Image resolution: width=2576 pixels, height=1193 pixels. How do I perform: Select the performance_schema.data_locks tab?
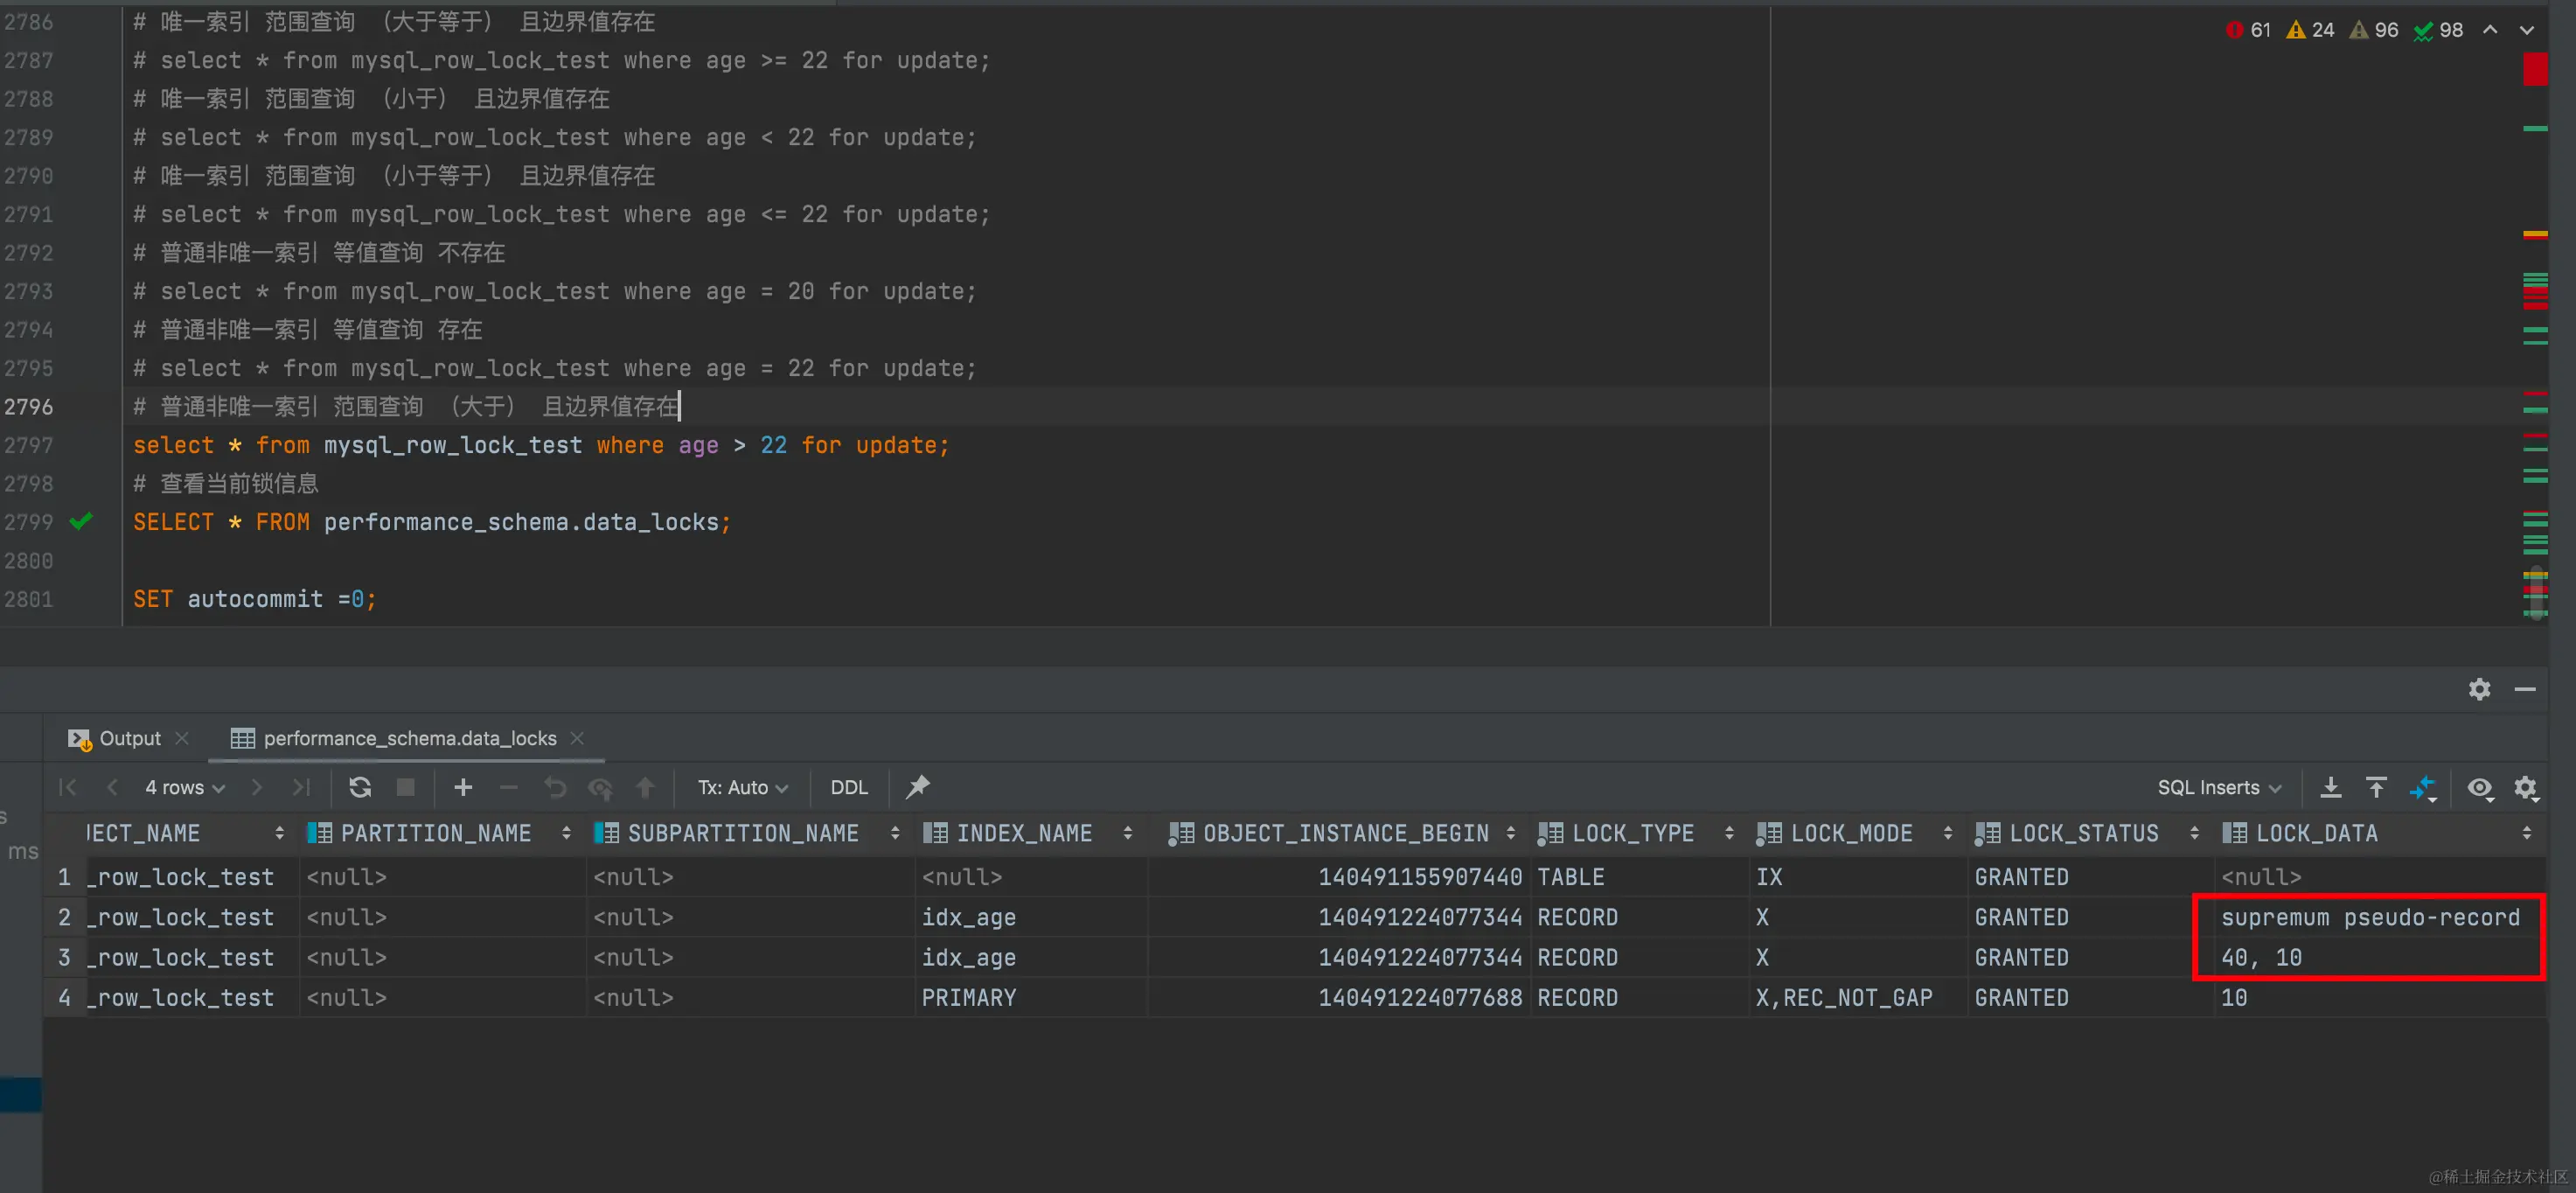click(x=408, y=738)
